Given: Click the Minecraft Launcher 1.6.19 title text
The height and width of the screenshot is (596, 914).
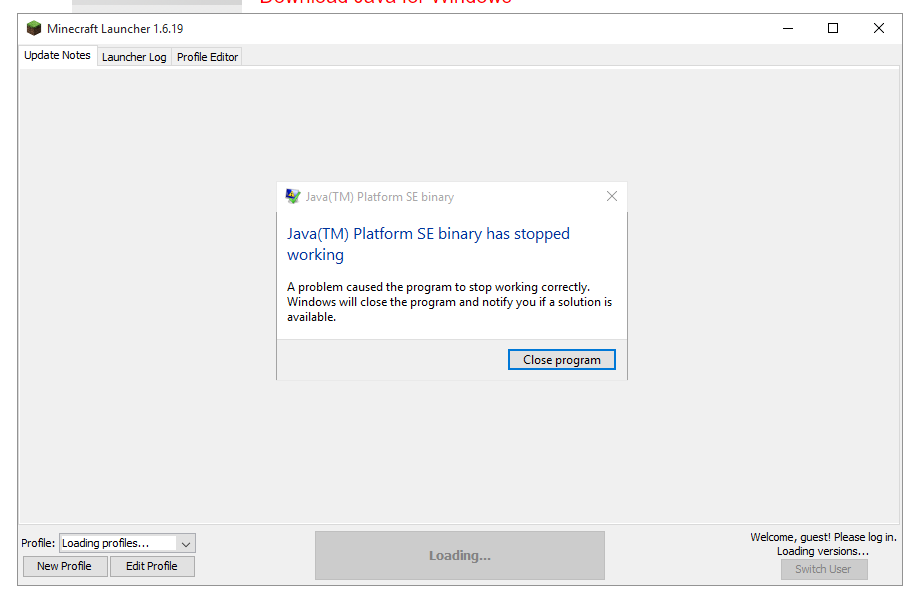Looking at the screenshot, I should point(115,29).
